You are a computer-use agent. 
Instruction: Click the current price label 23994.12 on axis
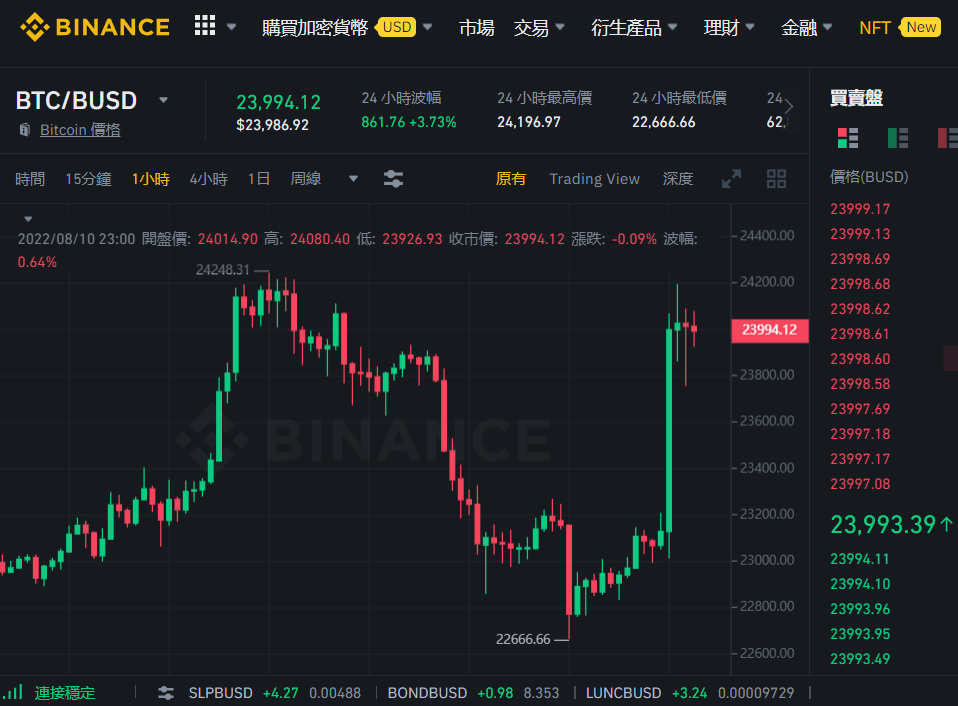point(770,330)
